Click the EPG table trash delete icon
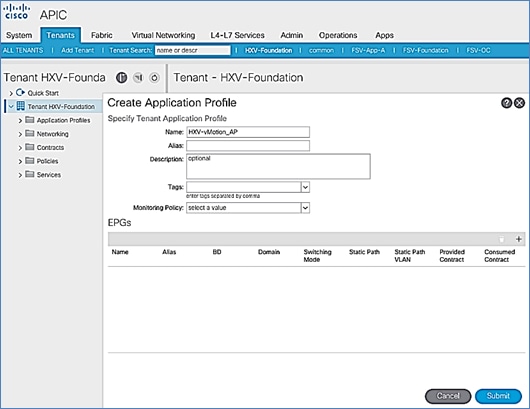 [502, 239]
